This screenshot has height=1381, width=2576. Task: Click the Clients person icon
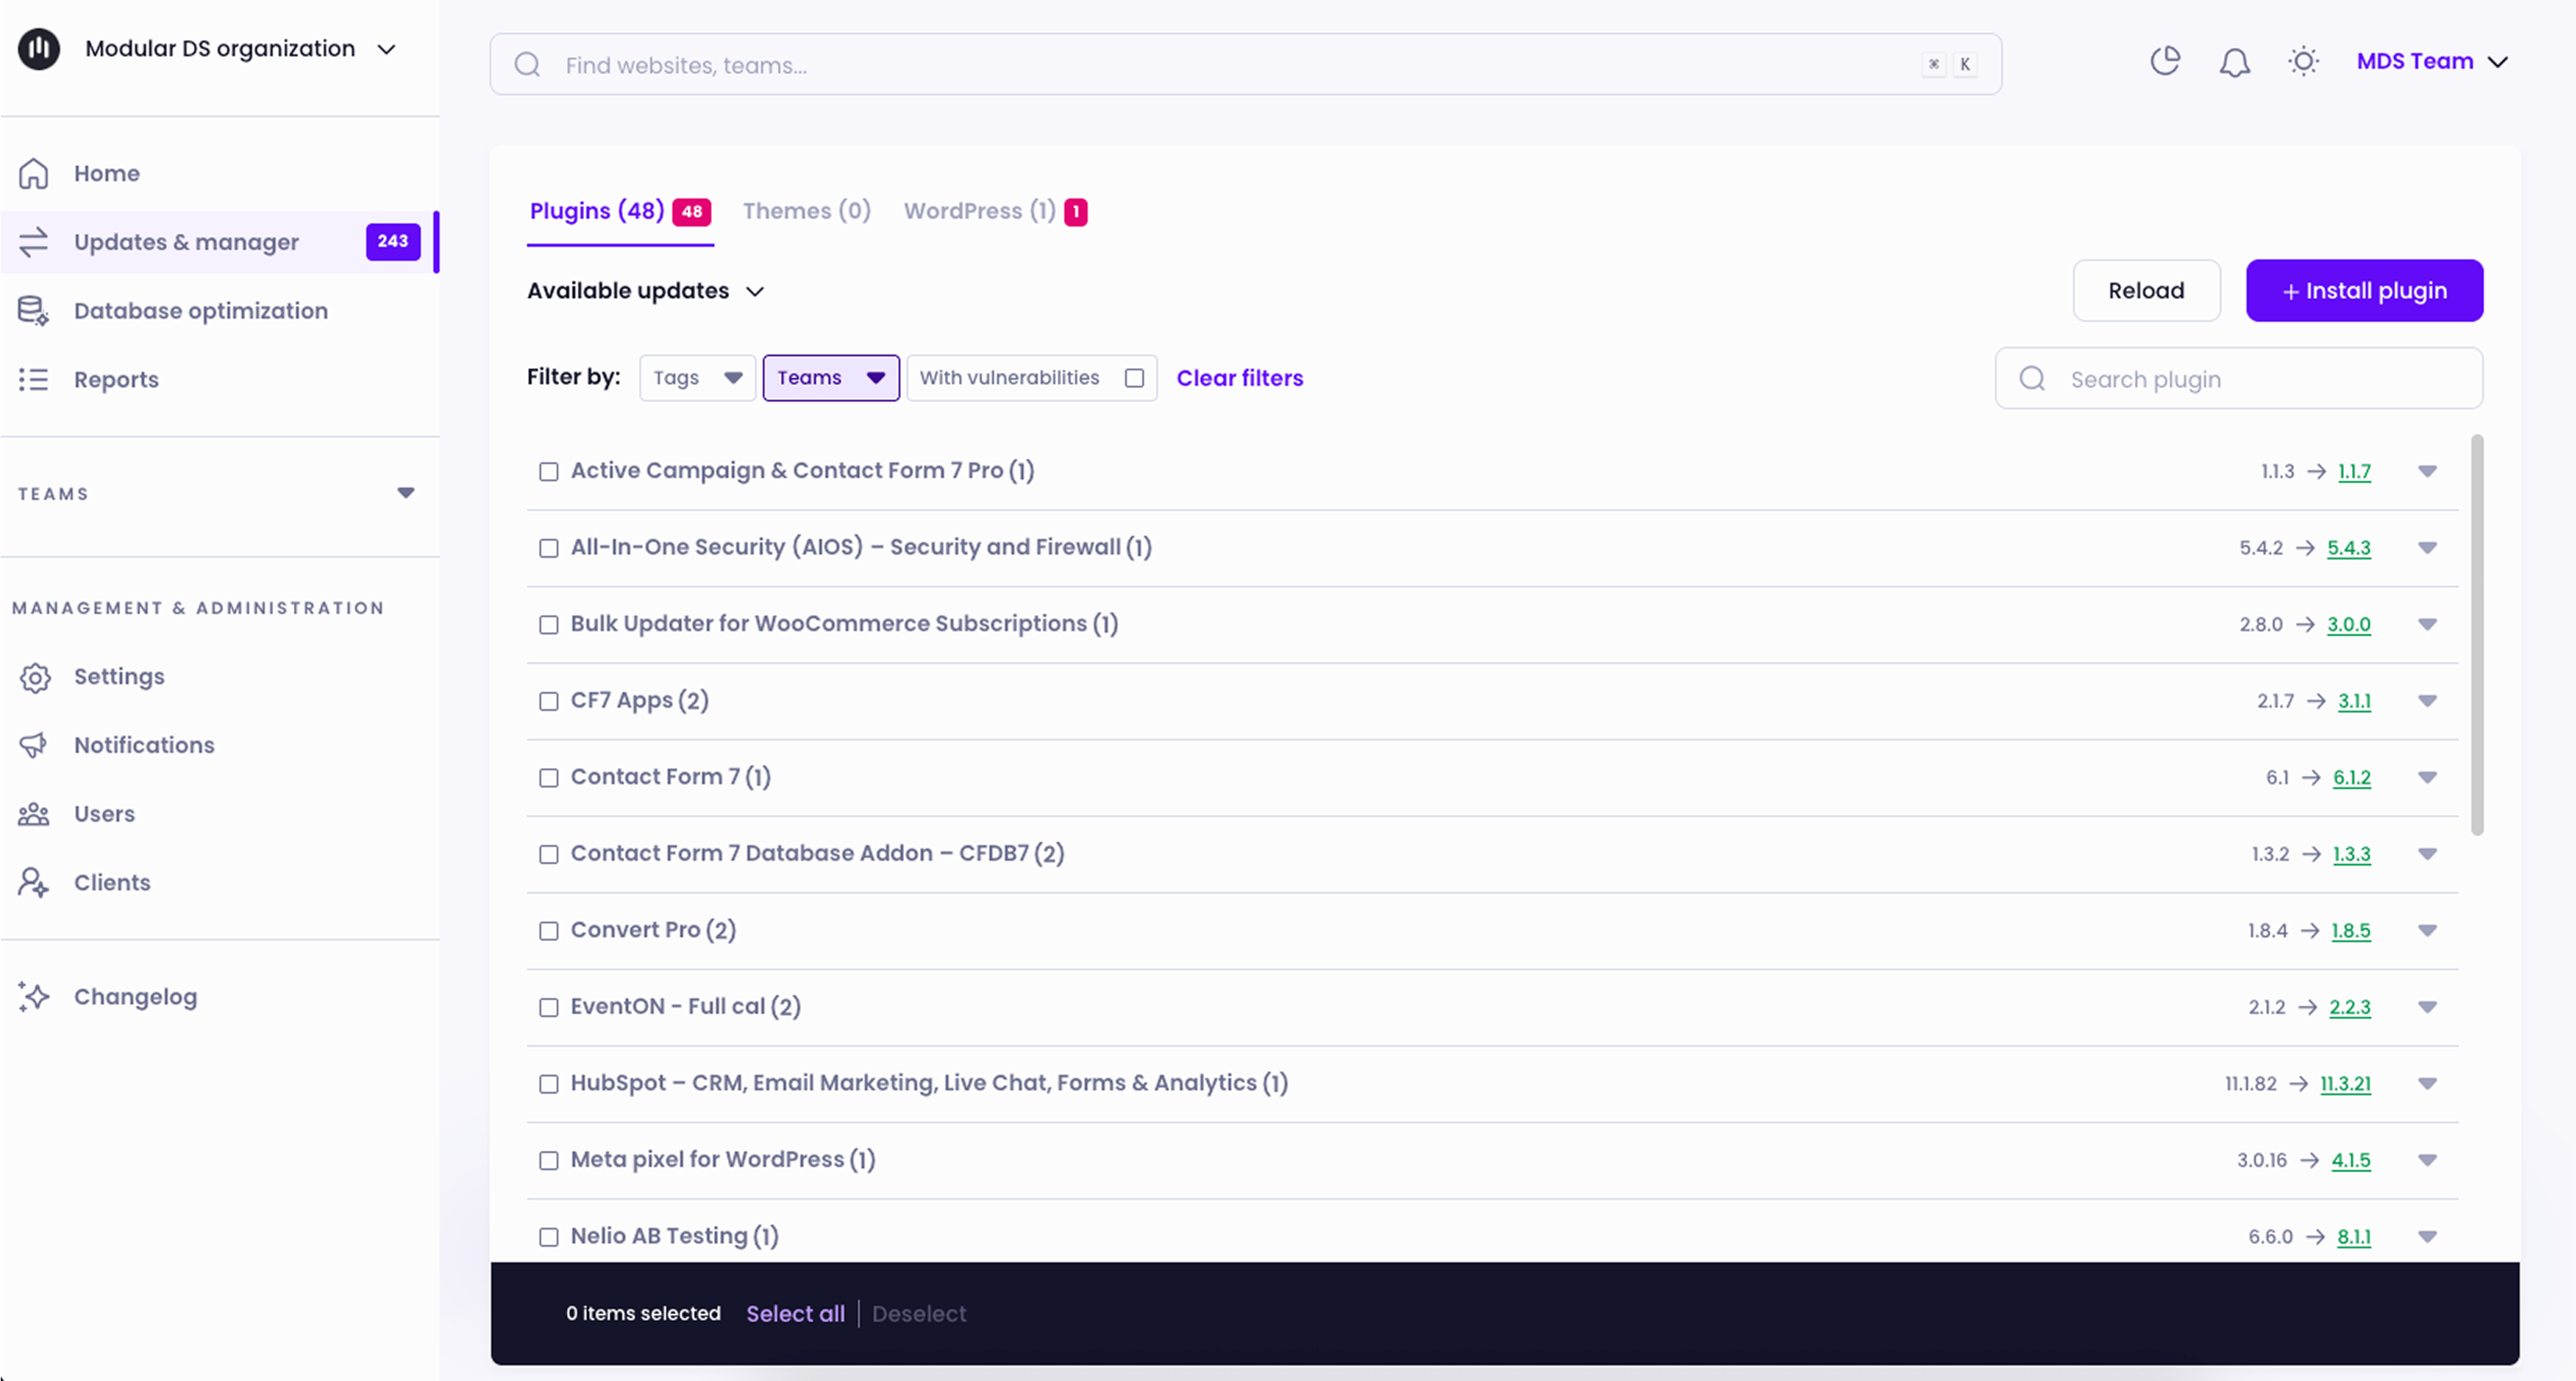[34, 883]
